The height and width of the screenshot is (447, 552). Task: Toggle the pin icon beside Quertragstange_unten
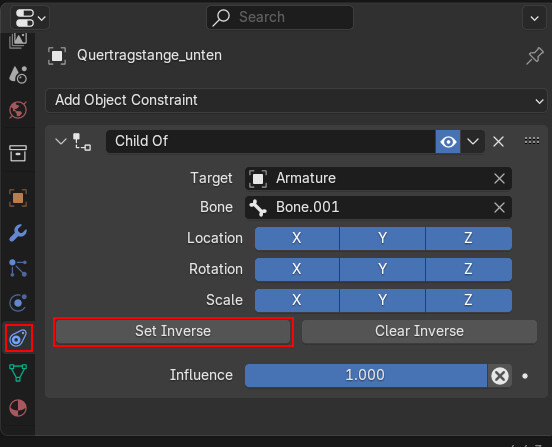point(535,56)
